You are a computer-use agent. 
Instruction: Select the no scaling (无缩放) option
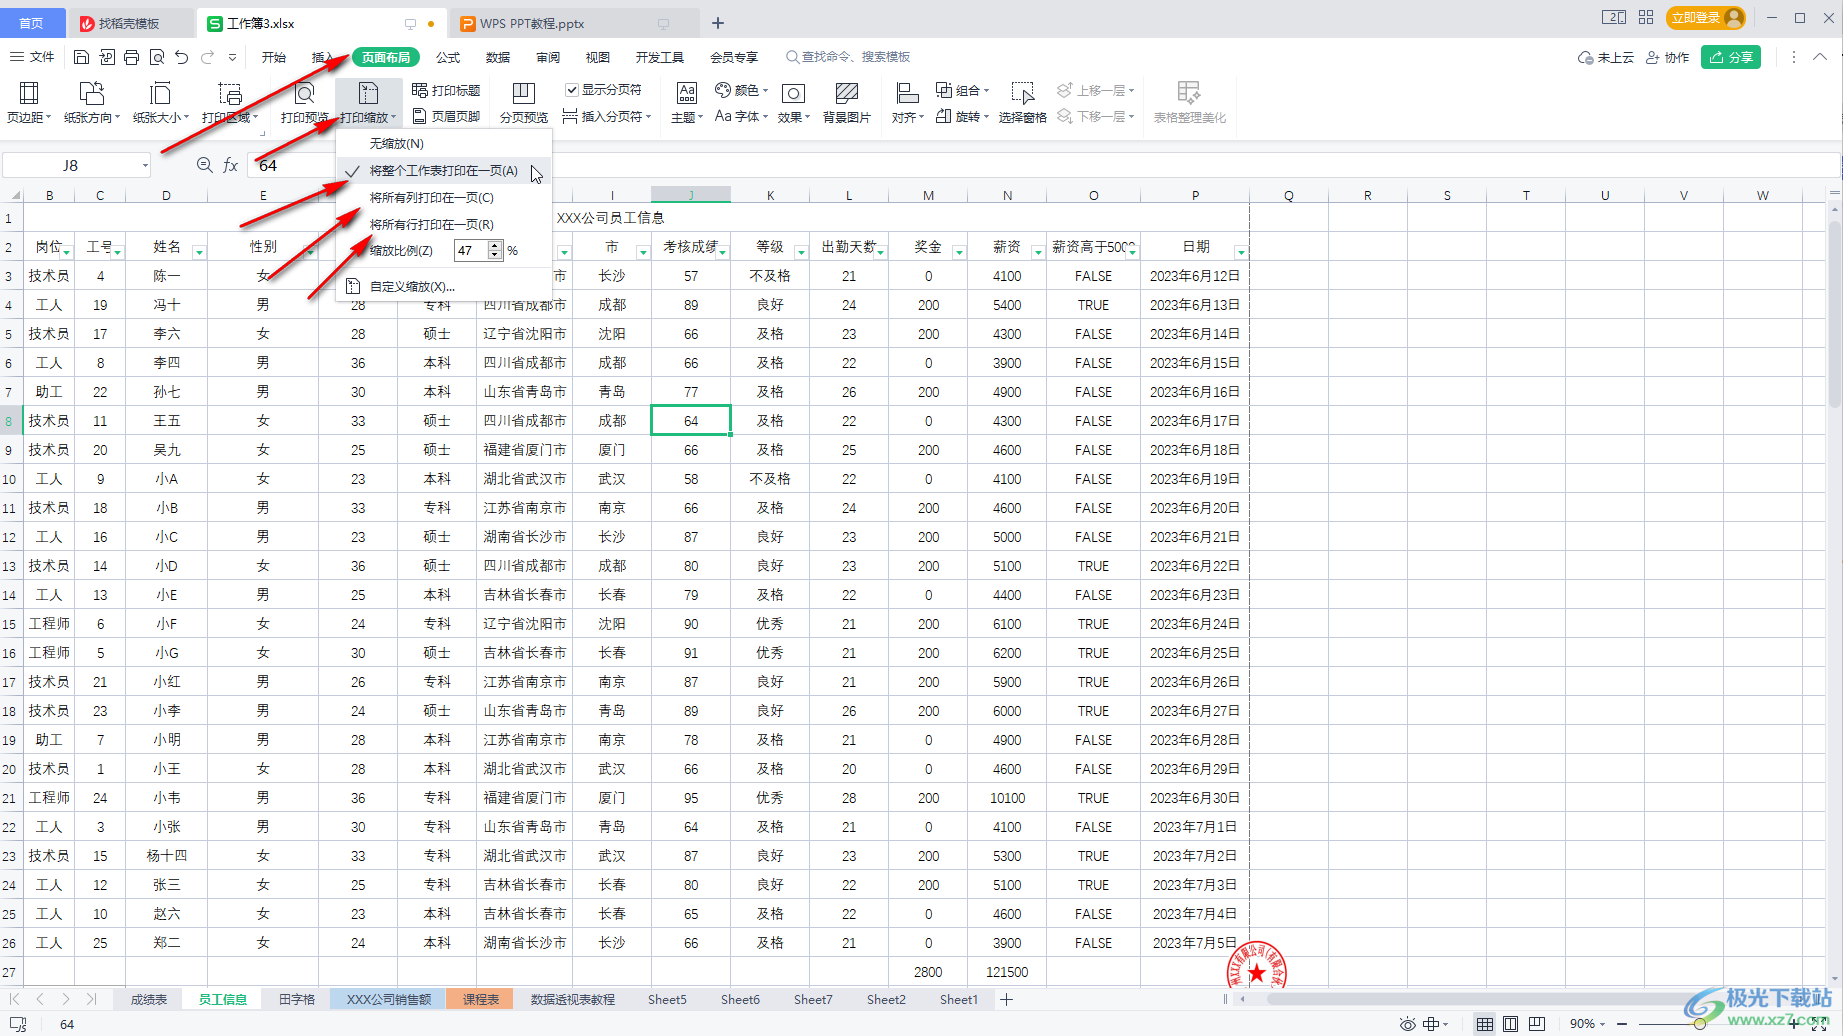396,144
